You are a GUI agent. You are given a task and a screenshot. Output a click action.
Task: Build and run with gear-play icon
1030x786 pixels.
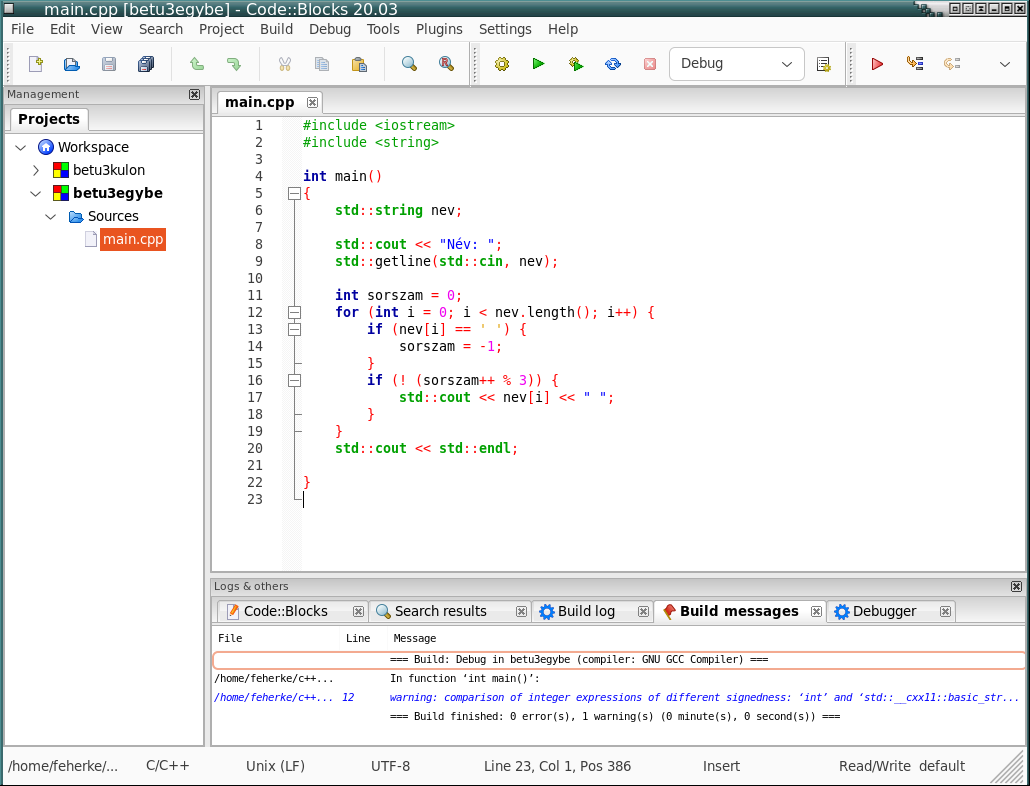point(576,64)
